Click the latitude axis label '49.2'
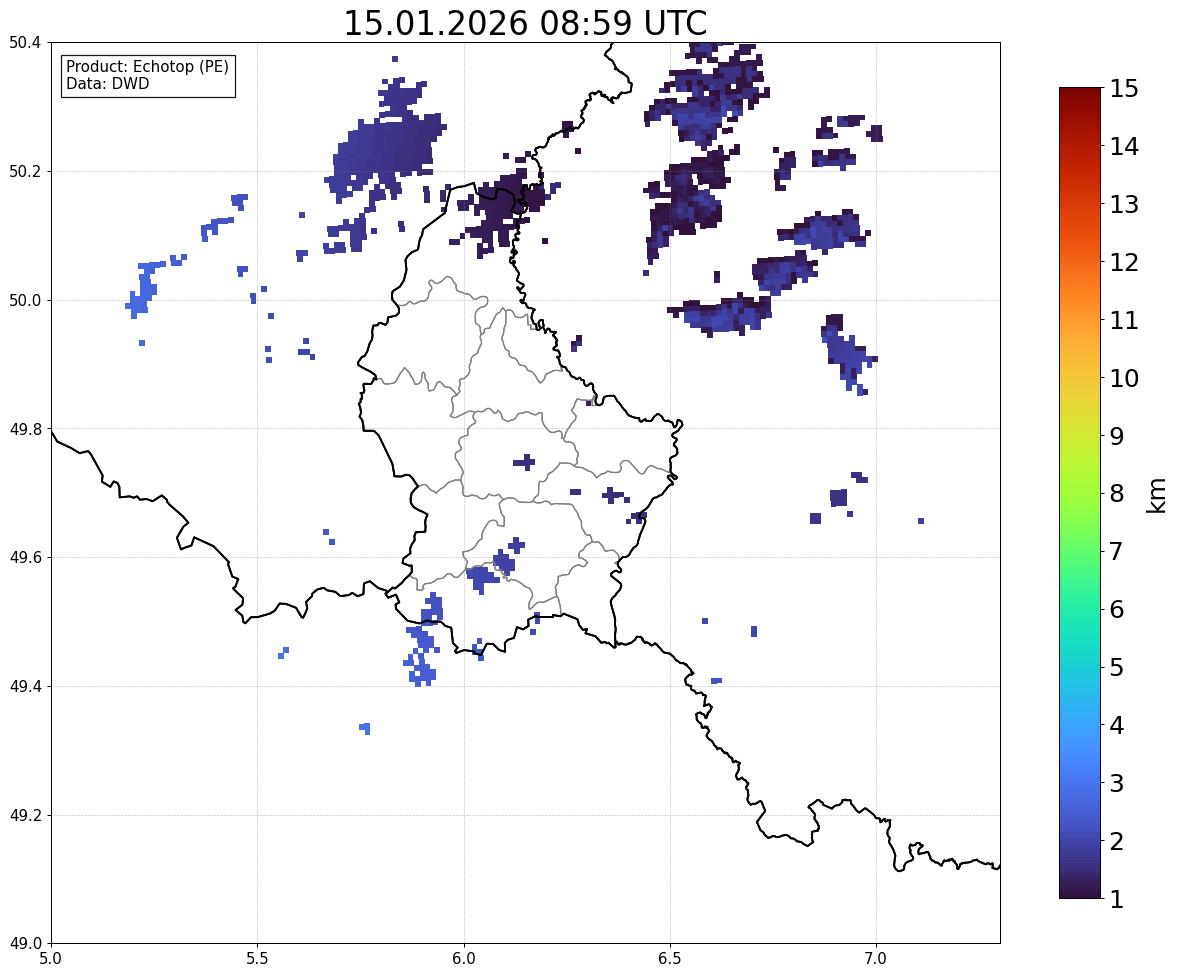Screen dimensions: 1178x976 (x=25, y=815)
